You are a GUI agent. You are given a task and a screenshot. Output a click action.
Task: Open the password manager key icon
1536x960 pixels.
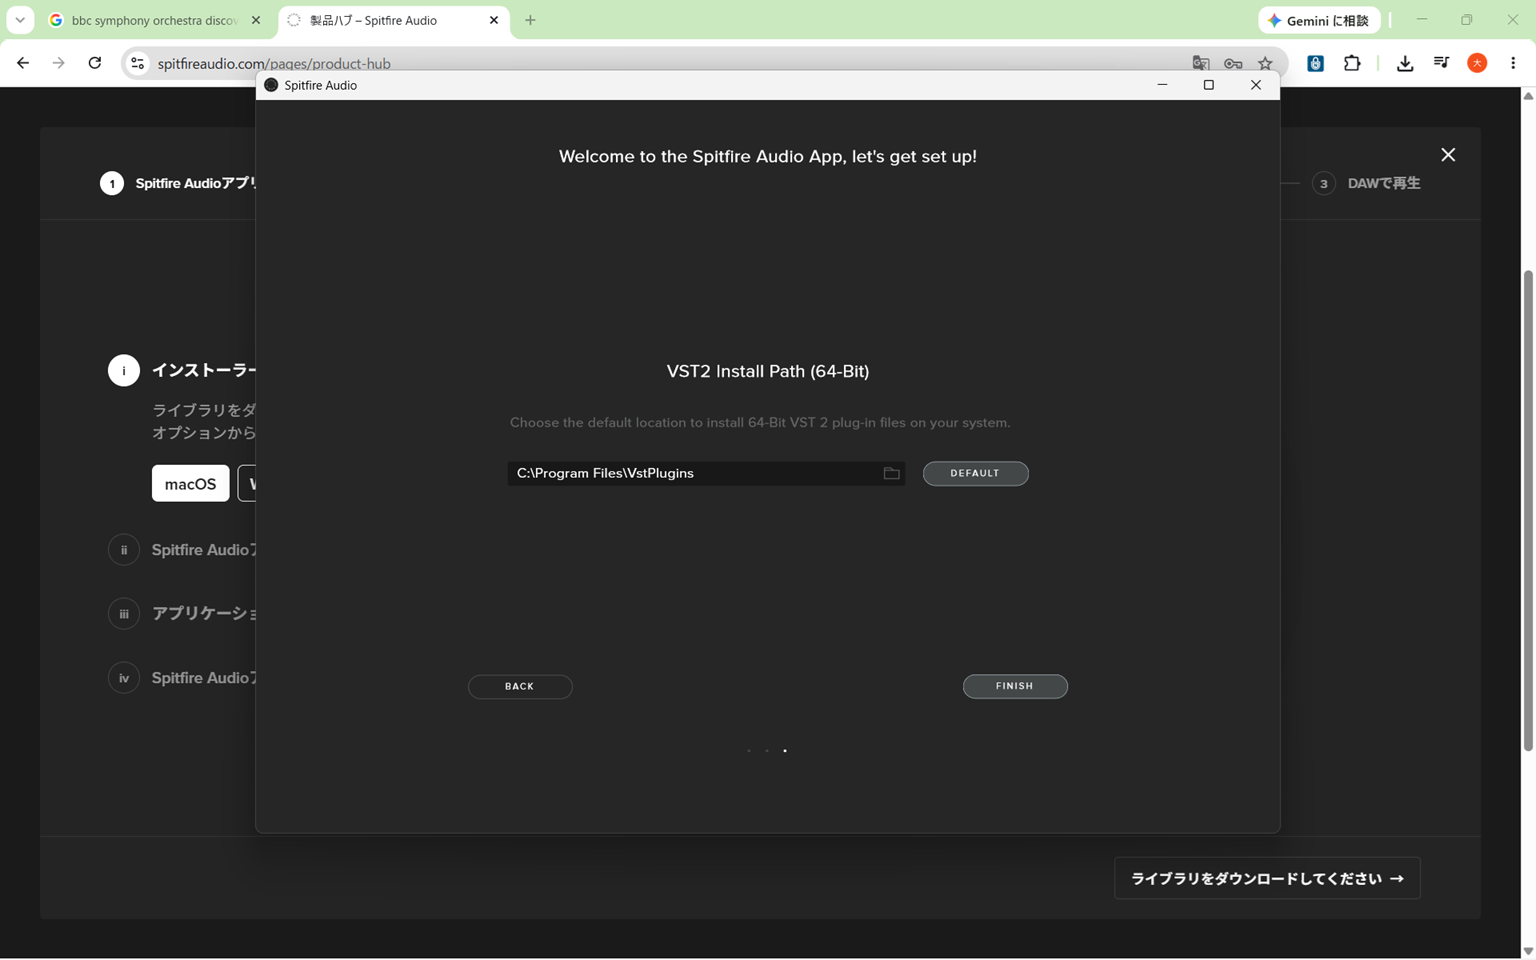(1233, 63)
